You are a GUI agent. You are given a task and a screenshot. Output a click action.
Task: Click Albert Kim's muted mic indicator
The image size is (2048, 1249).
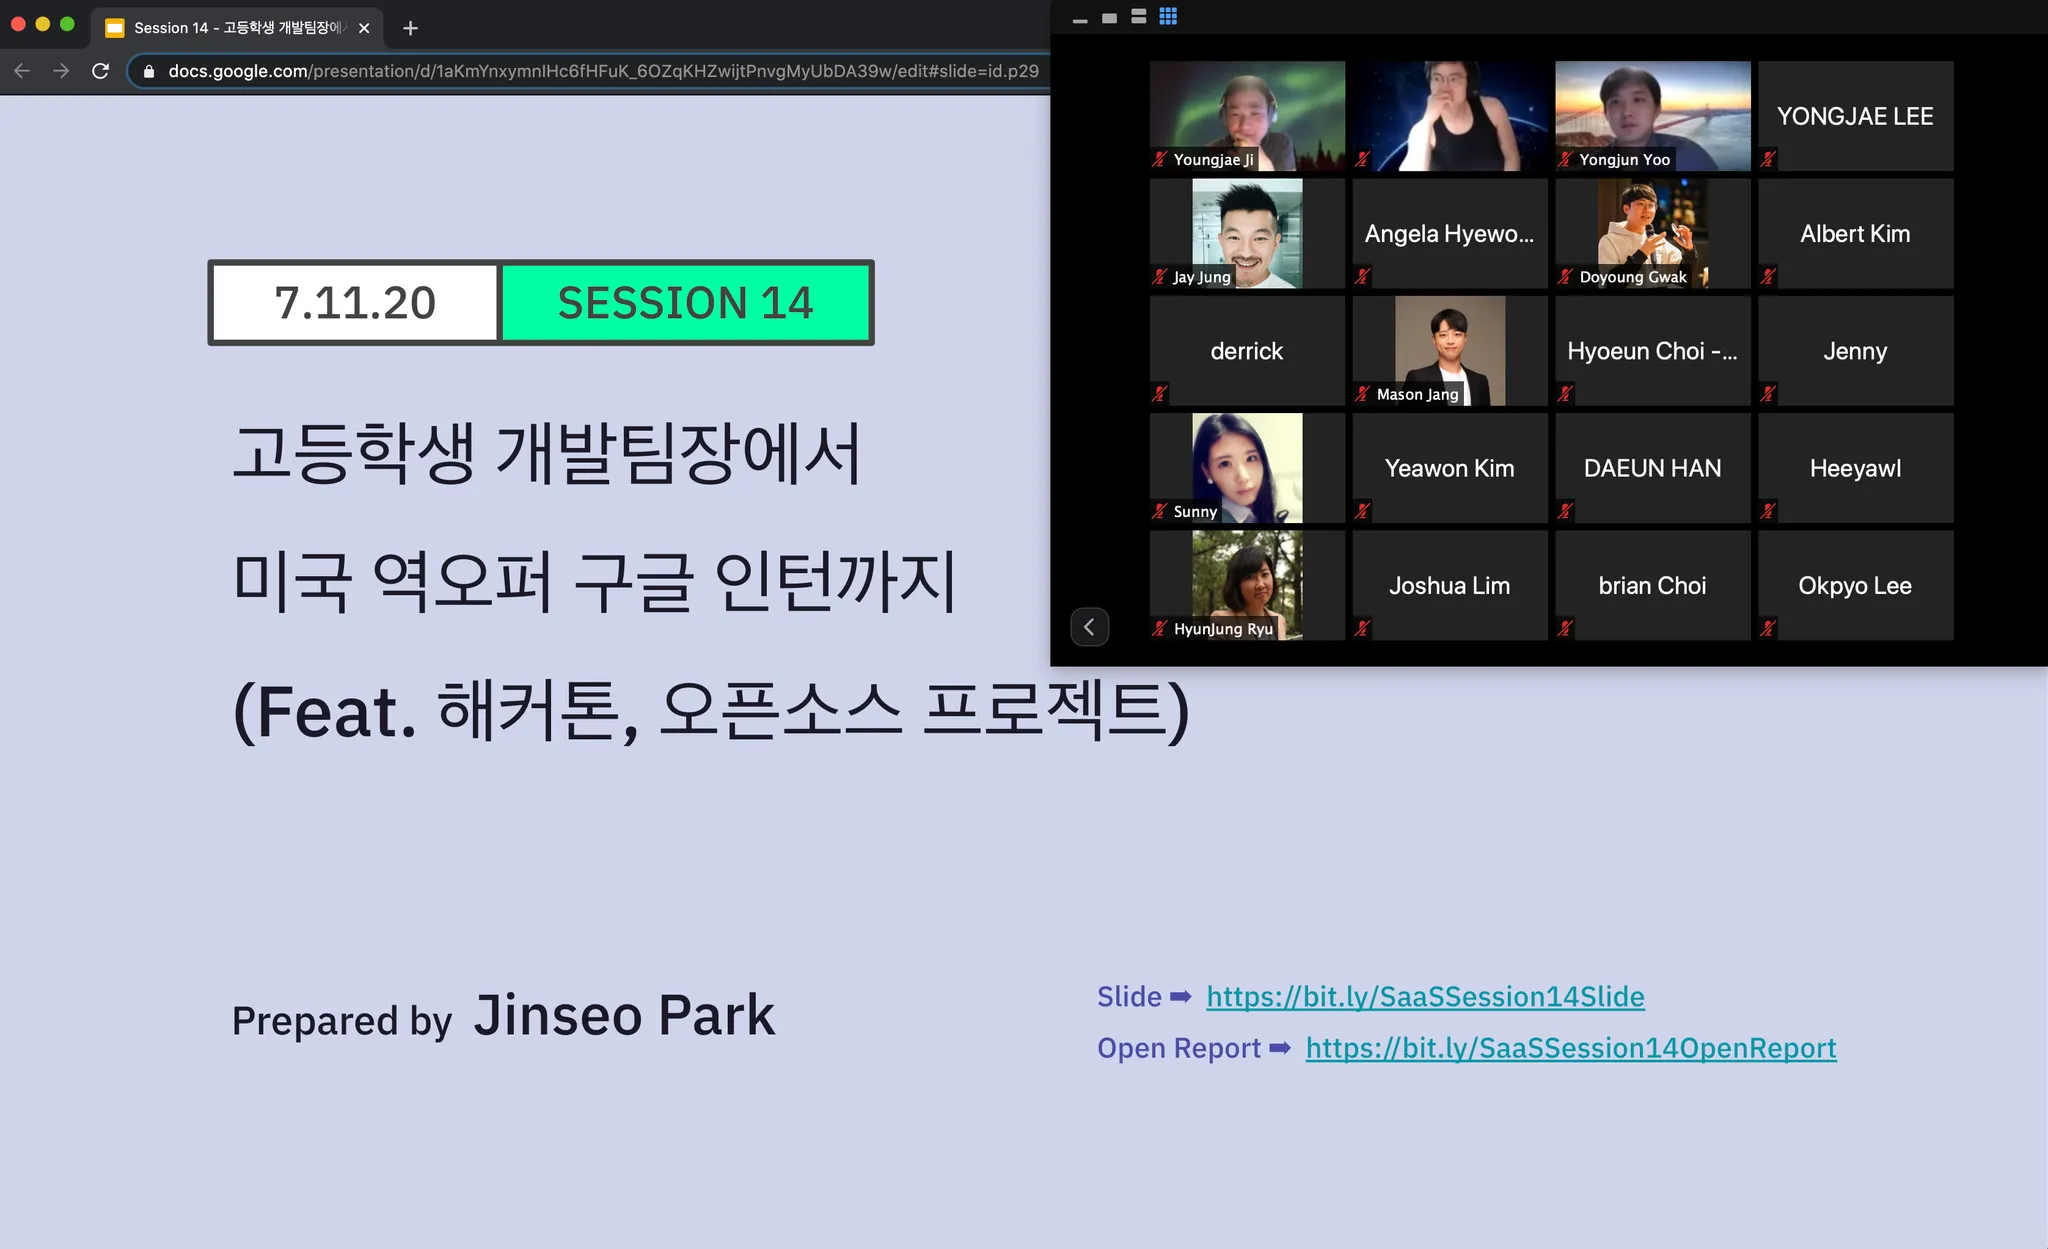tap(1768, 276)
